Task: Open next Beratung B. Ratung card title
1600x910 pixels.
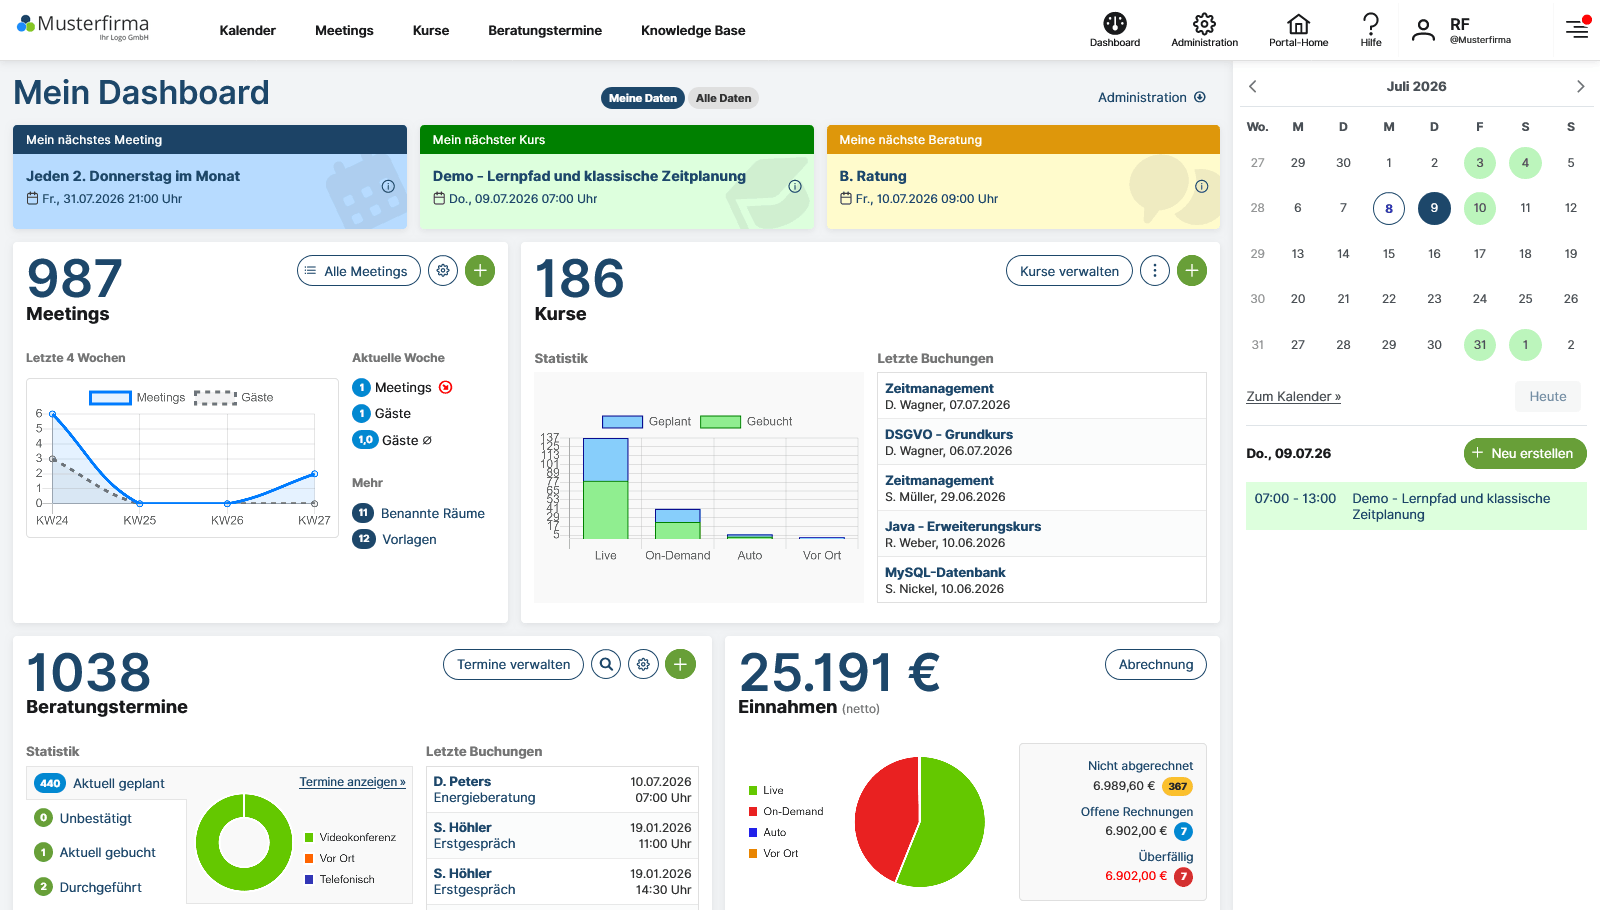Action: coord(873,176)
